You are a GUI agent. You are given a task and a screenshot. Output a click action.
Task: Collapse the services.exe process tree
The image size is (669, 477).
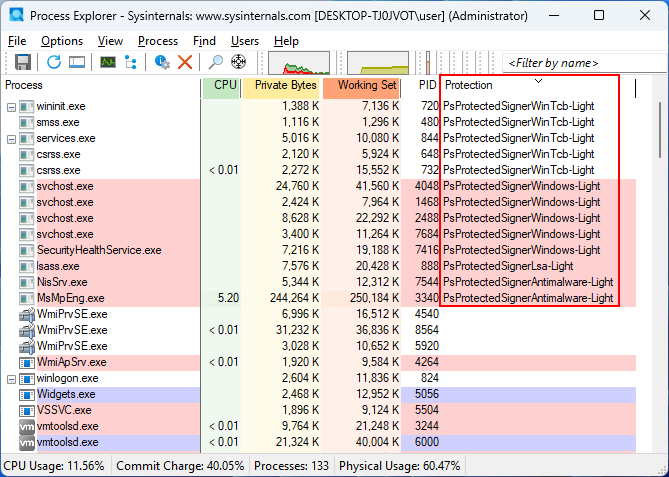pos(11,138)
